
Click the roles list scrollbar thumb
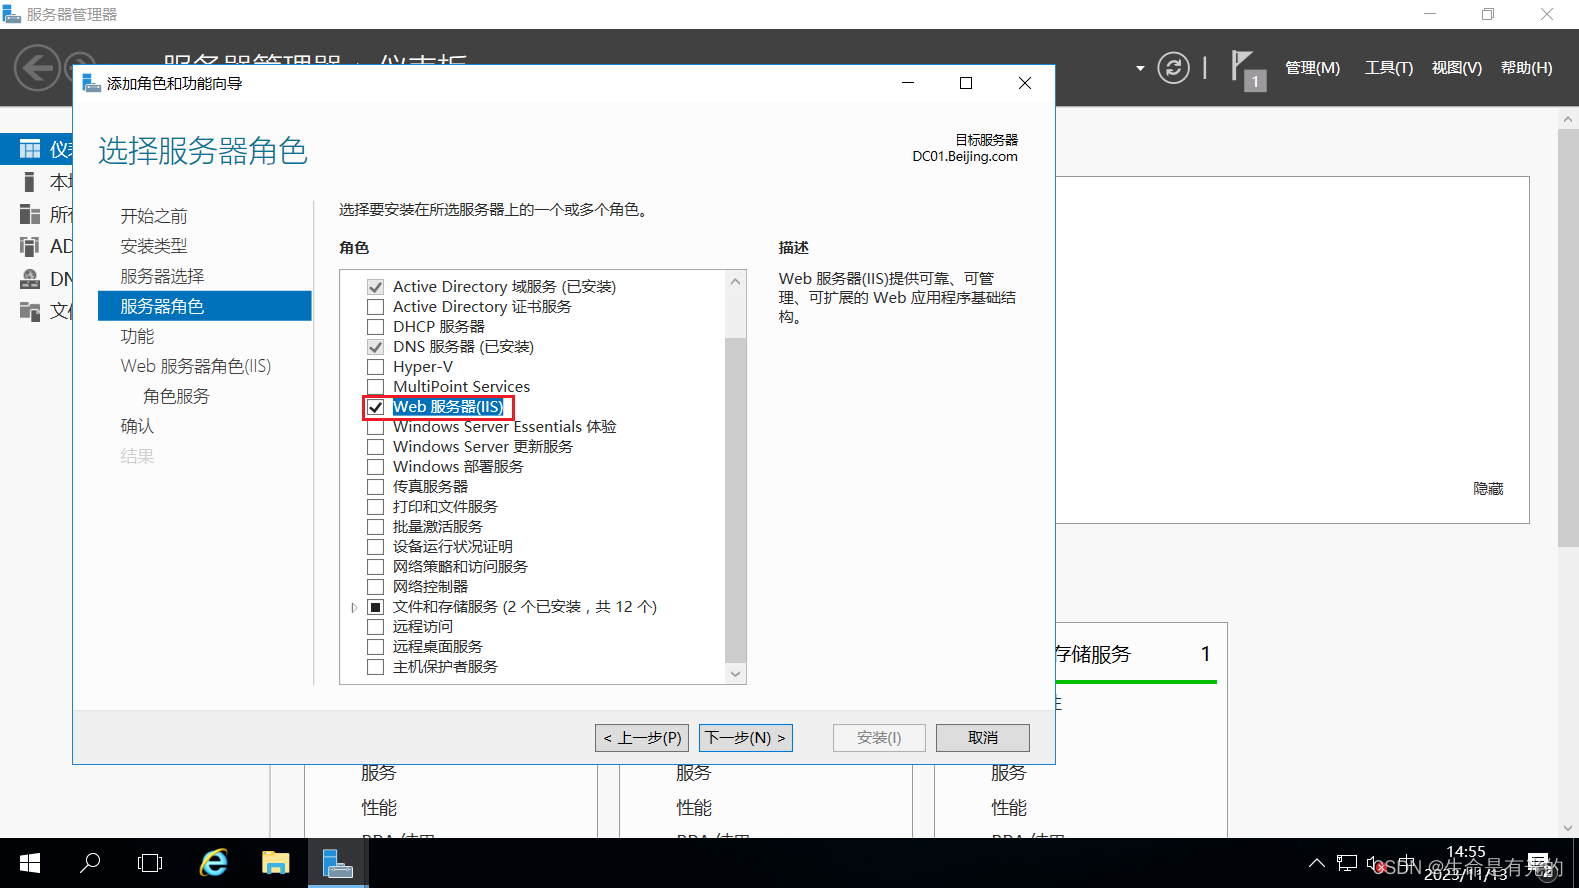click(x=736, y=500)
